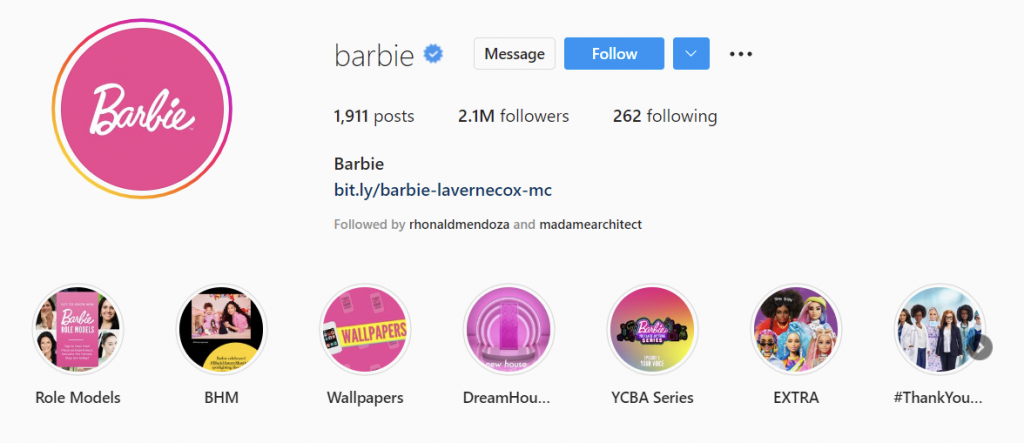Image resolution: width=1024 pixels, height=443 pixels.
Task: Open the bit.ly/barbie-lavernecox-mc link
Action: click(x=443, y=190)
